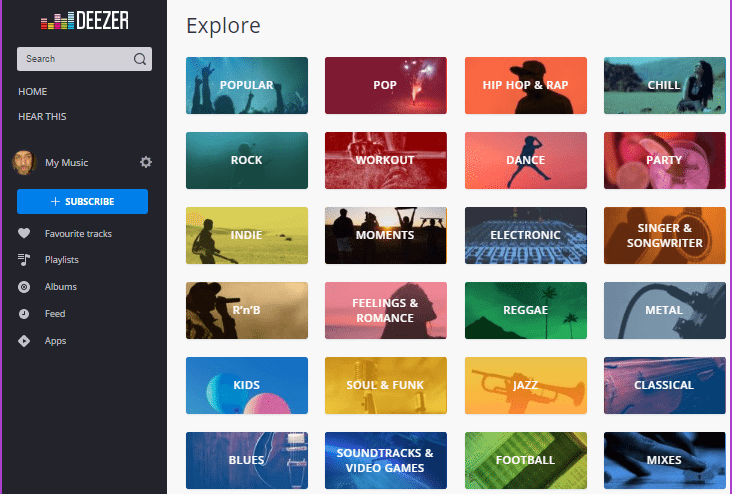The height and width of the screenshot is (494, 732).
Task: Open the POP genre tile
Action: pyautogui.click(x=386, y=85)
